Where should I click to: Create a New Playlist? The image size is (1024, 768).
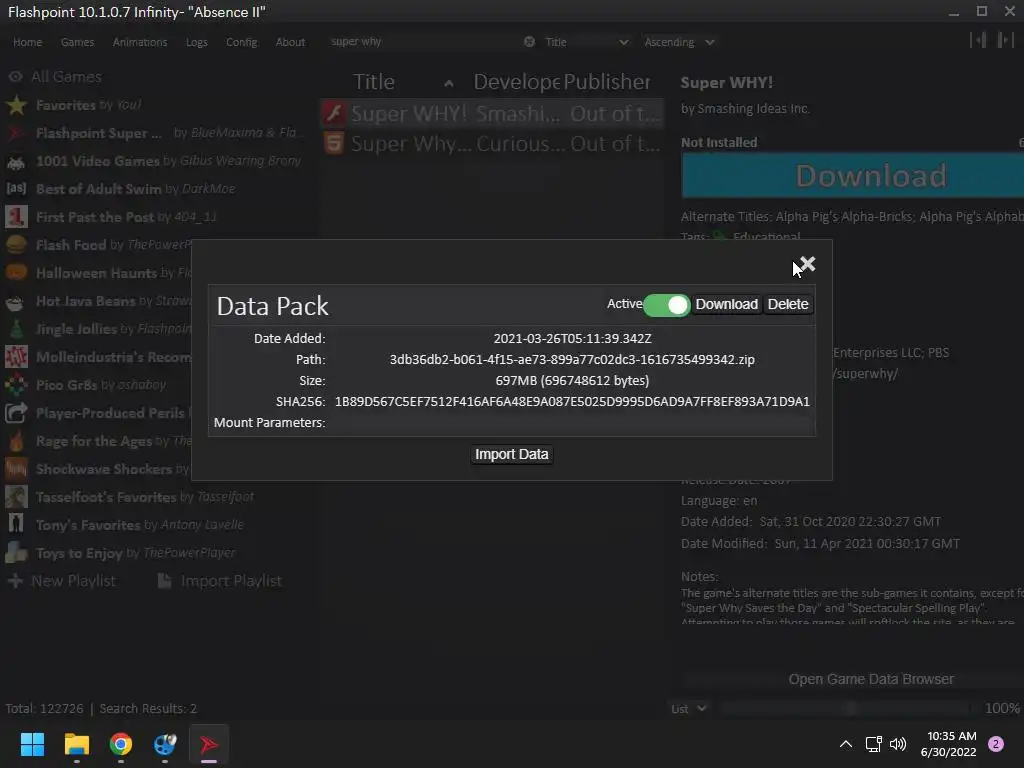[x=61, y=581]
